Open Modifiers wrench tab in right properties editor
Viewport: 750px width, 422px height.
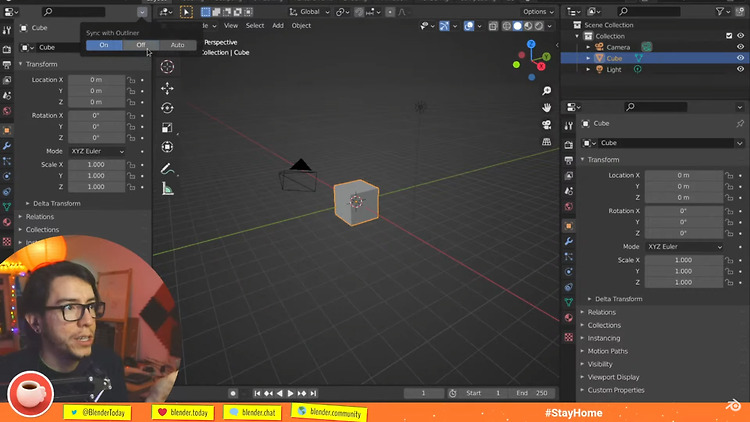click(x=568, y=241)
